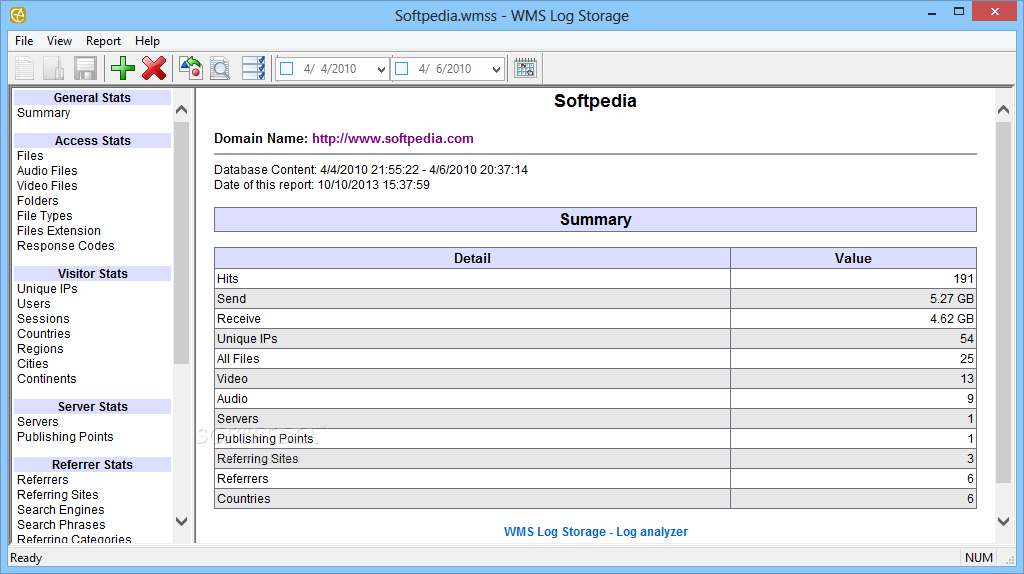Follow the WMS Log Storage - Log analyzer link

click(596, 532)
